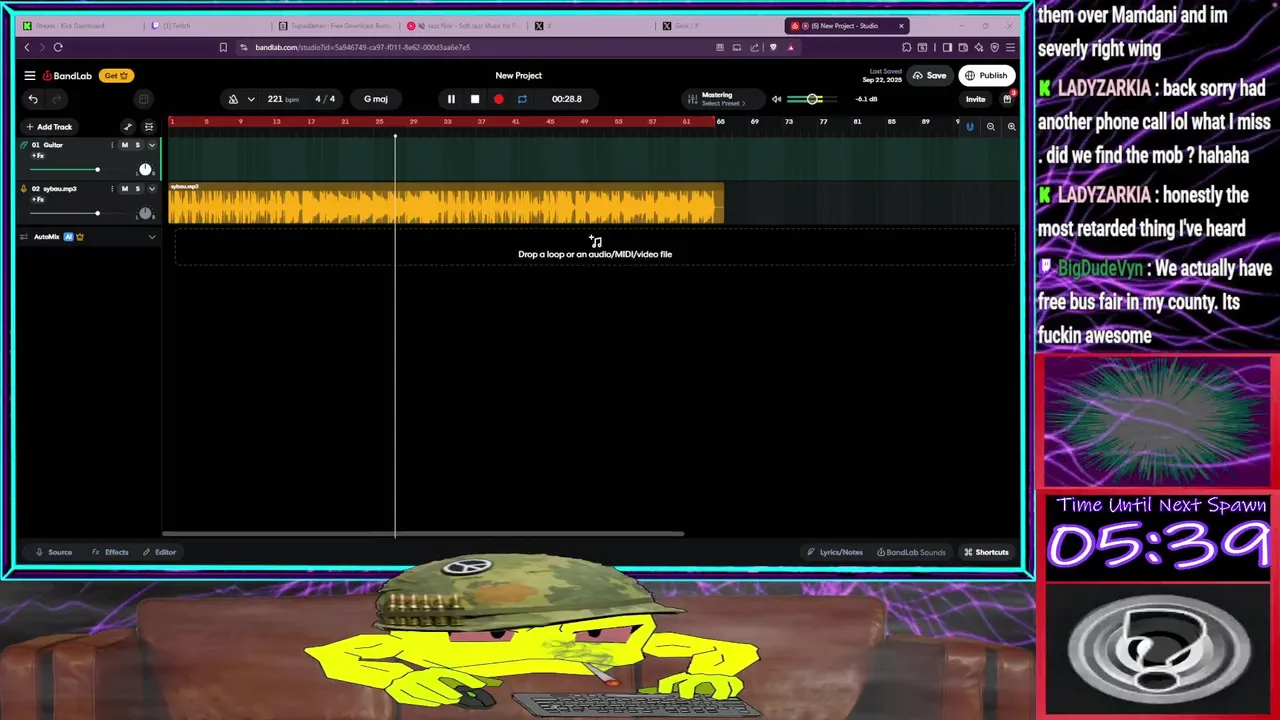This screenshot has width=1280, height=720.
Task: Expand the AutoMix panel
Action: 152,237
